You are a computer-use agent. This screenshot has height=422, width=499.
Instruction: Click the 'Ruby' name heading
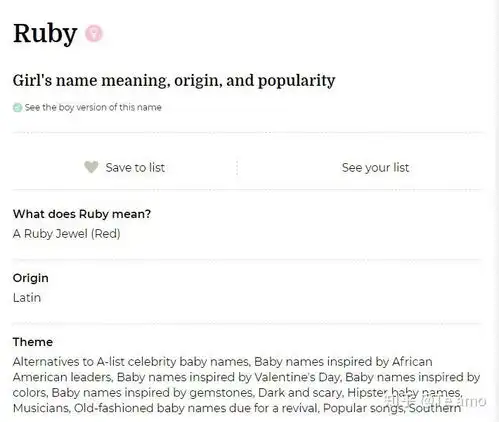coord(45,33)
